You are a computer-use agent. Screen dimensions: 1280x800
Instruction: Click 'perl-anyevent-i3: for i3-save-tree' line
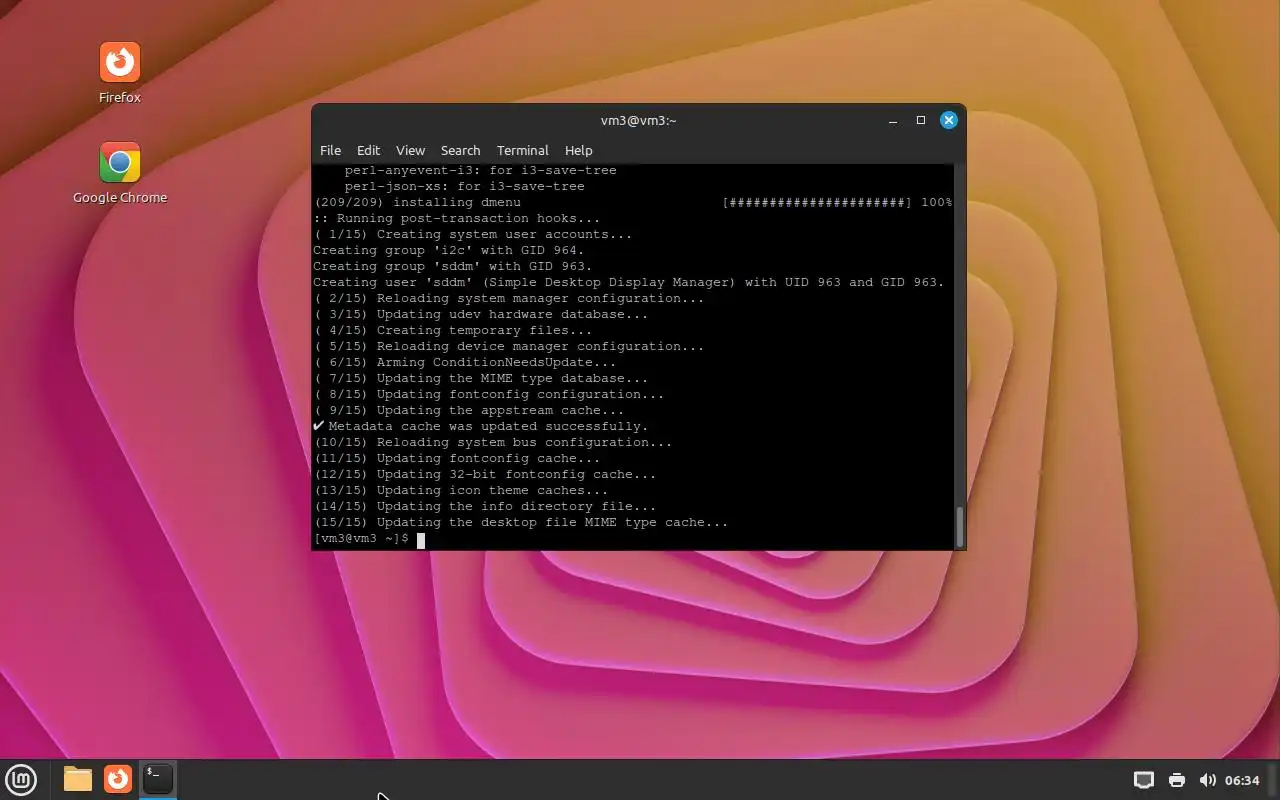pos(481,171)
